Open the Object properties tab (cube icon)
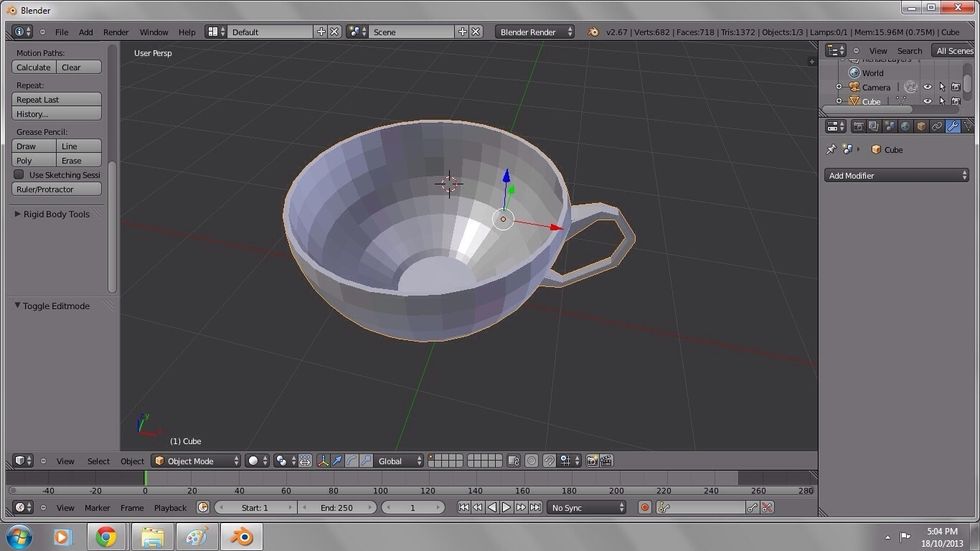Image resolution: width=980 pixels, height=551 pixels. [x=921, y=126]
